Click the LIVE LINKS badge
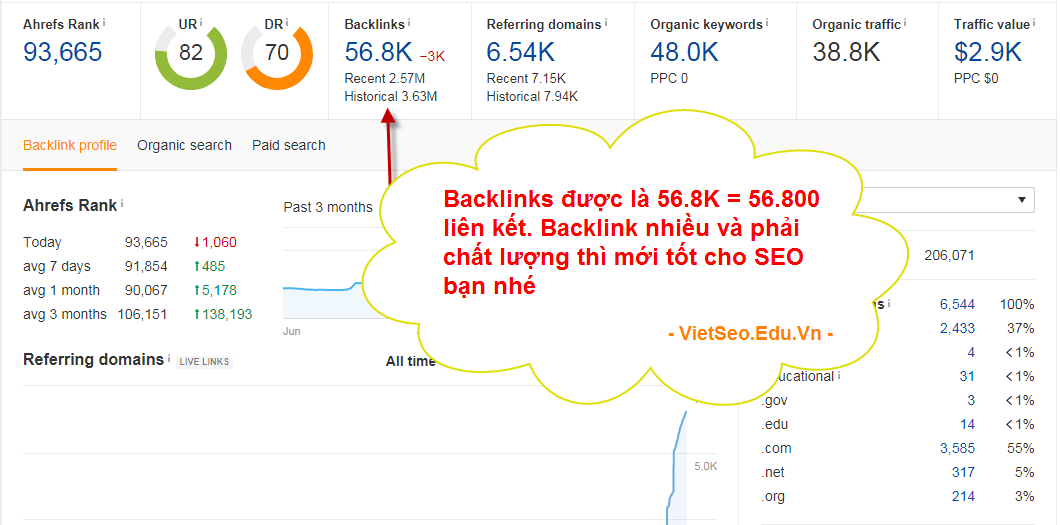The width and height of the screenshot is (1060, 525). point(204,361)
